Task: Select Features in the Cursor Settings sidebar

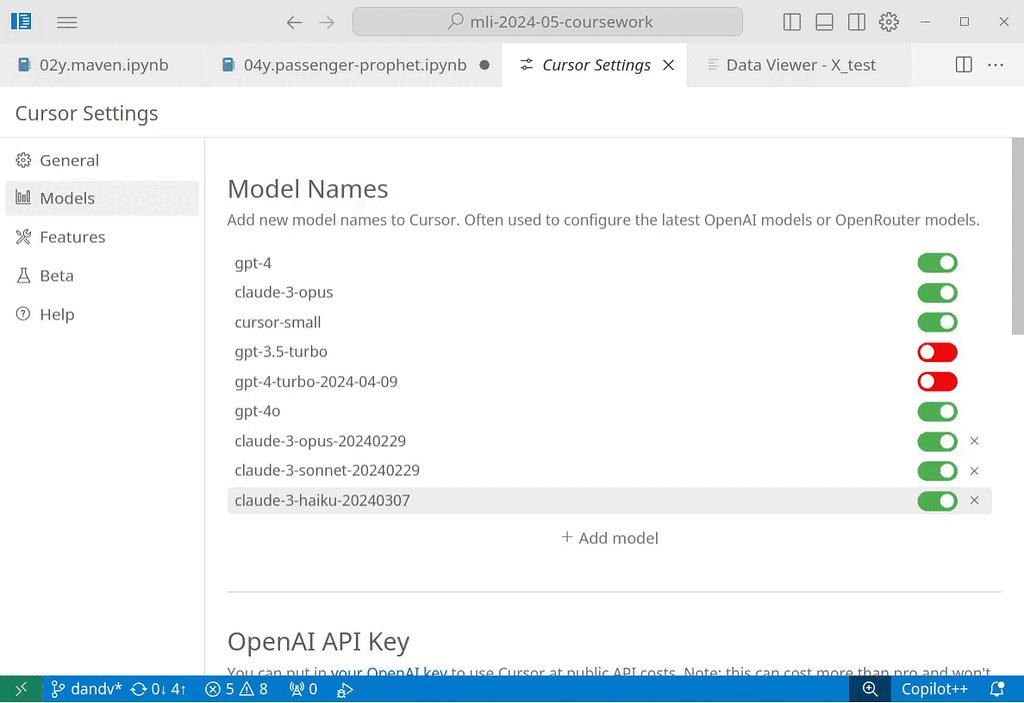Action: coord(72,237)
